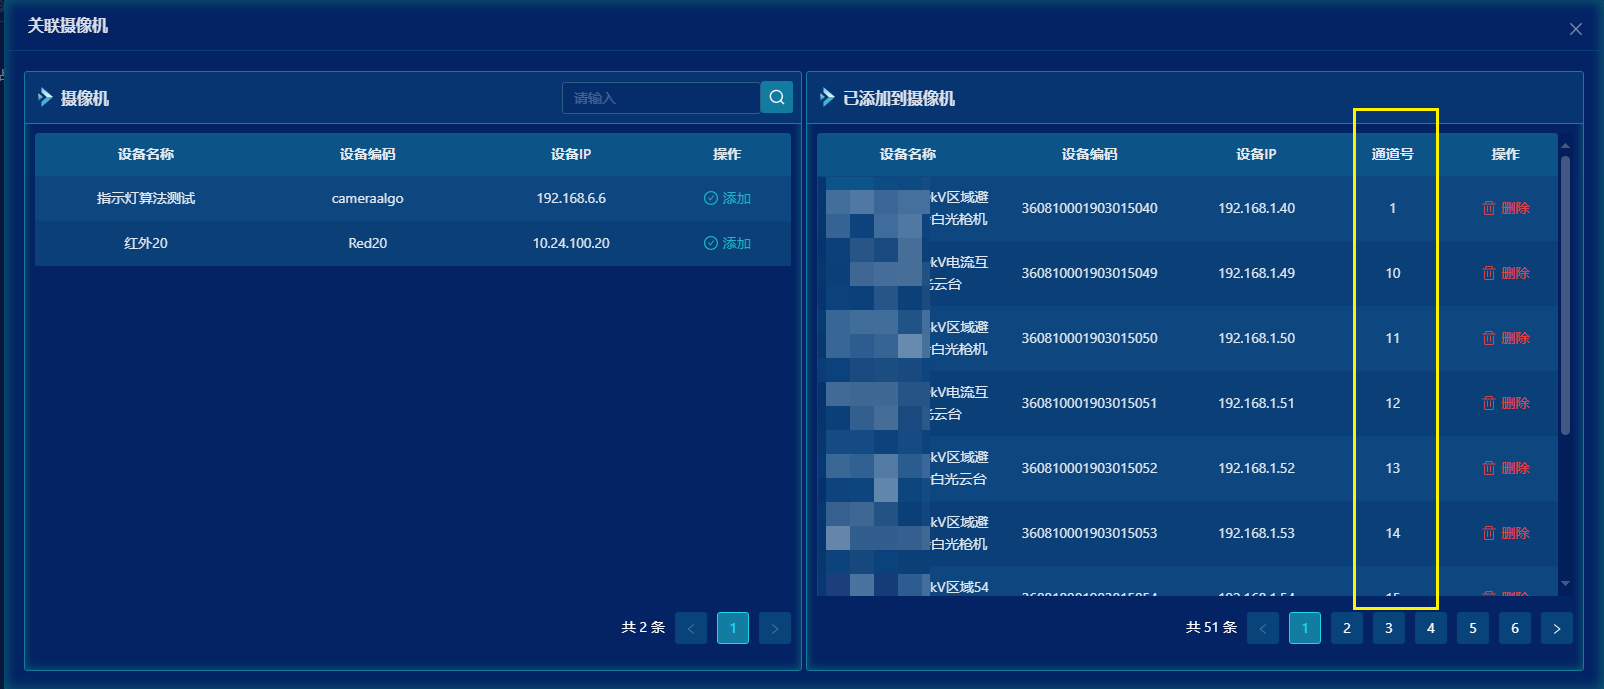Screen dimensions: 1604x689
Task: Delete camera with IP 192.168.1.52
Action: pos(1505,468)
